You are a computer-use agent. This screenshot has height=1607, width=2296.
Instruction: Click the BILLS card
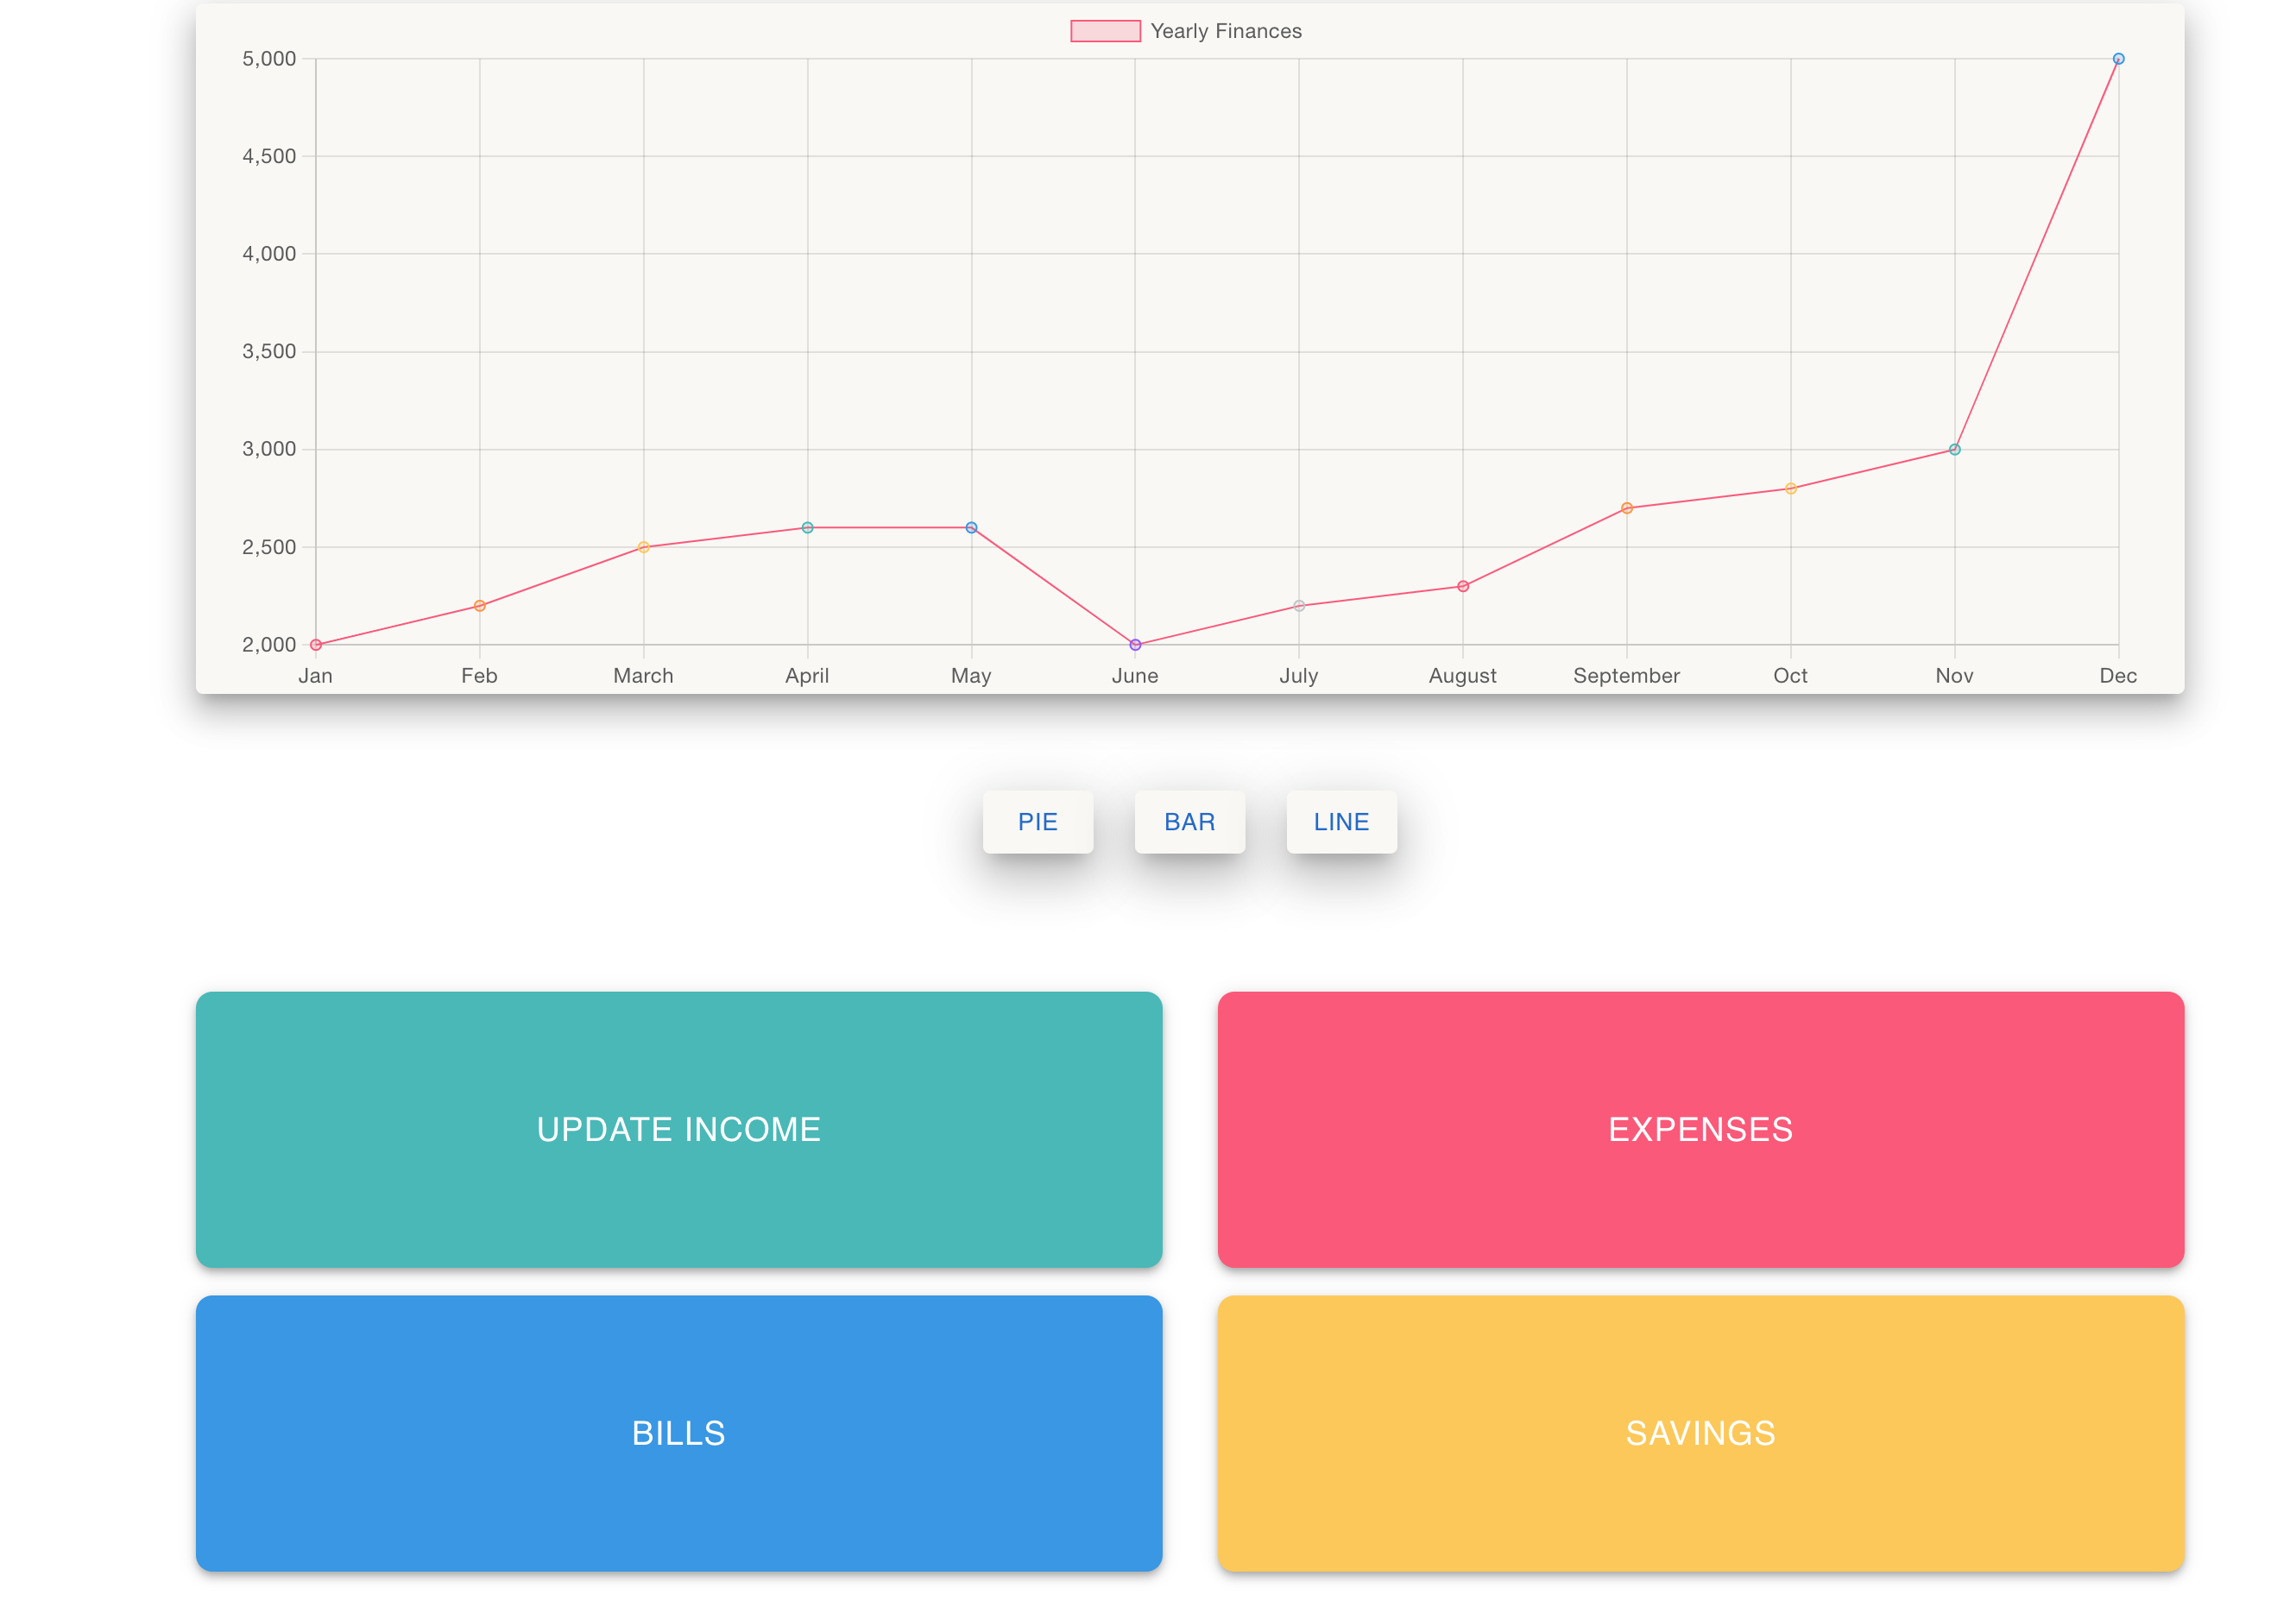(x=679, y=1433)
